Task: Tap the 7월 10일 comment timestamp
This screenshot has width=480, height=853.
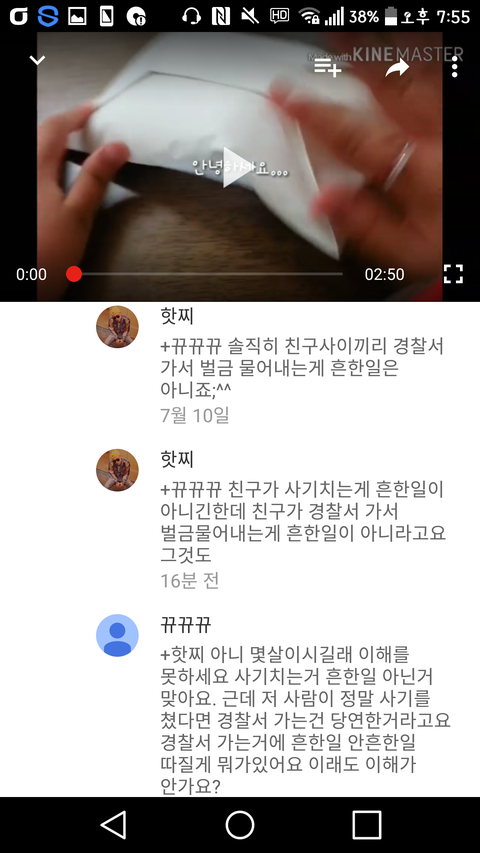Action: tap(194, 415)
